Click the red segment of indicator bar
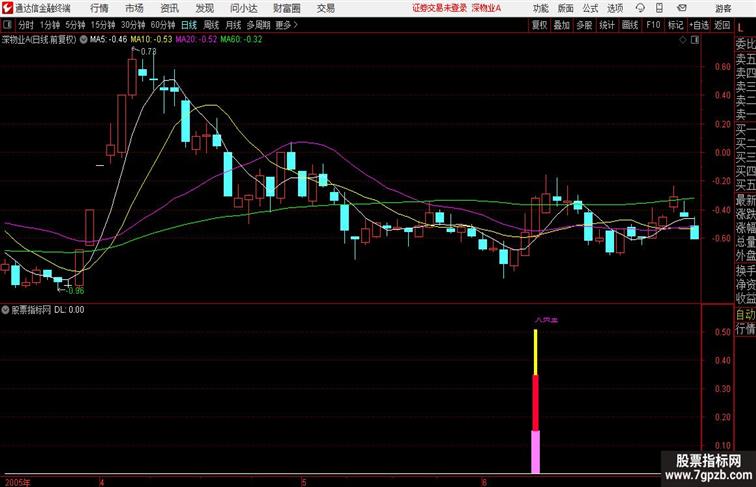Image resolution: width=756 pixels, height=487 pixels. (536, 403)
